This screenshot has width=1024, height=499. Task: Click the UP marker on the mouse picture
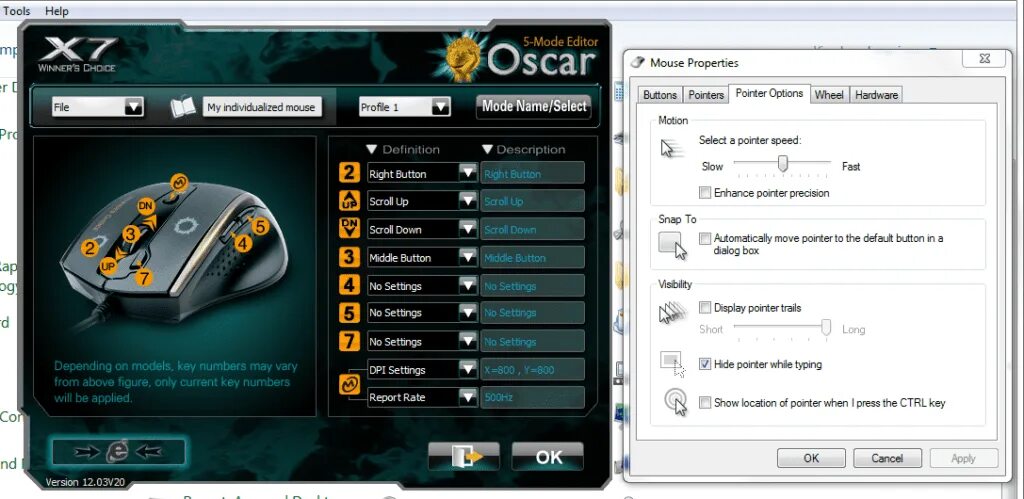[x=108, y=266]
